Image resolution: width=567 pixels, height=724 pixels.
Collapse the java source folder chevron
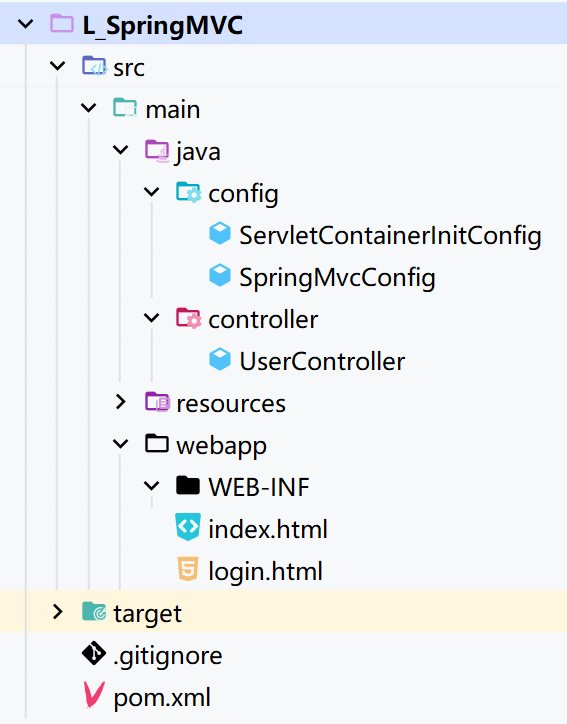(x=121, y=150)
